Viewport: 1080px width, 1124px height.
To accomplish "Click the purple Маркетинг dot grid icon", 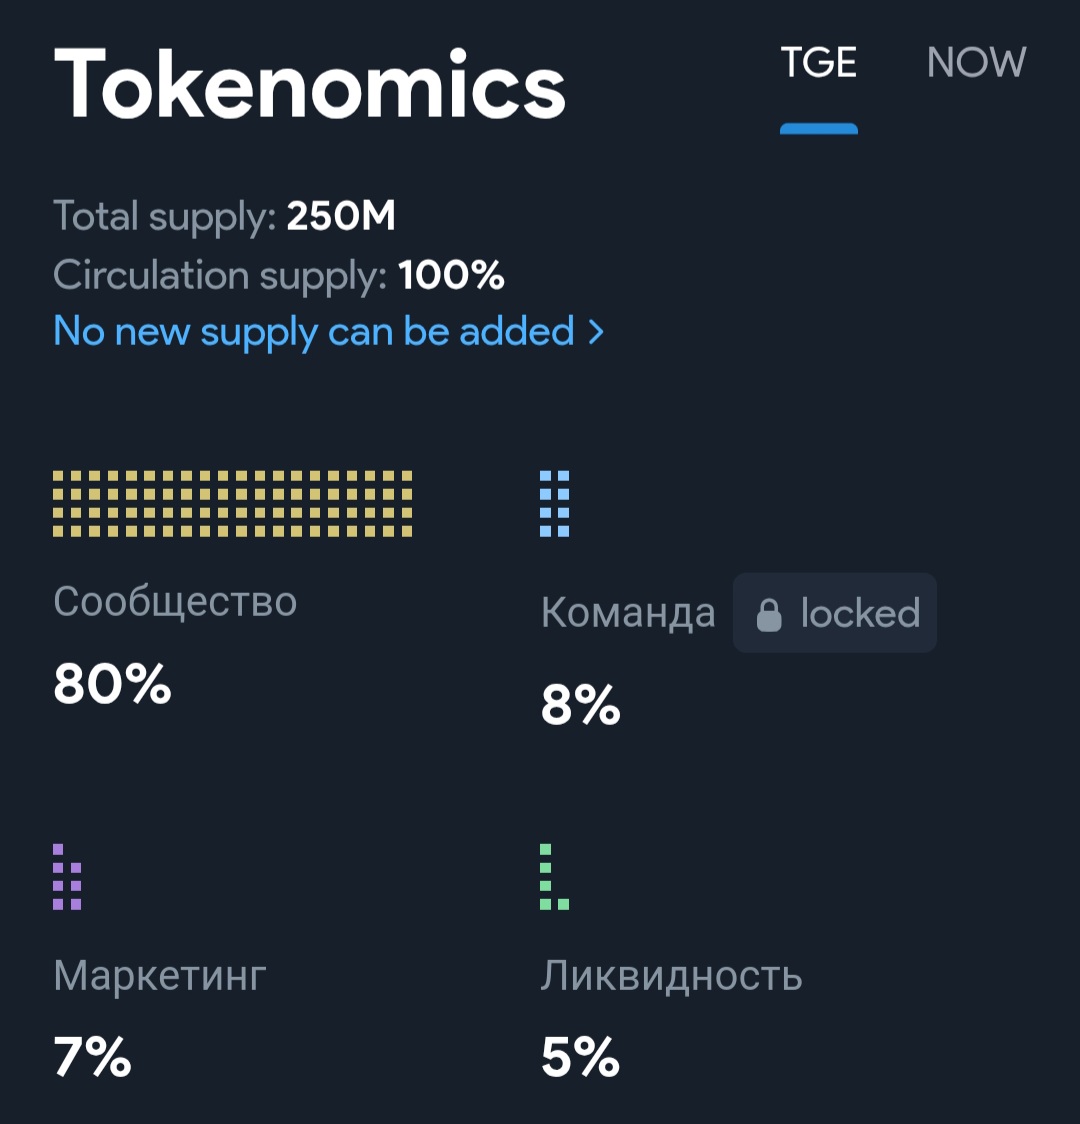I will 67,877.
